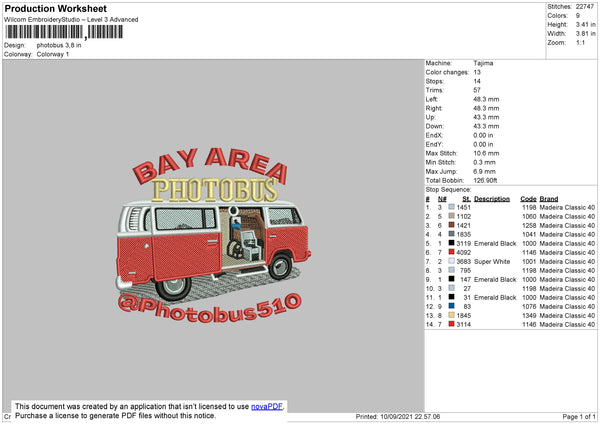Screen dimensions: 600x424
Task: Click the Max Jump value "6.9 mm"
Action: (x=484, y=171)
